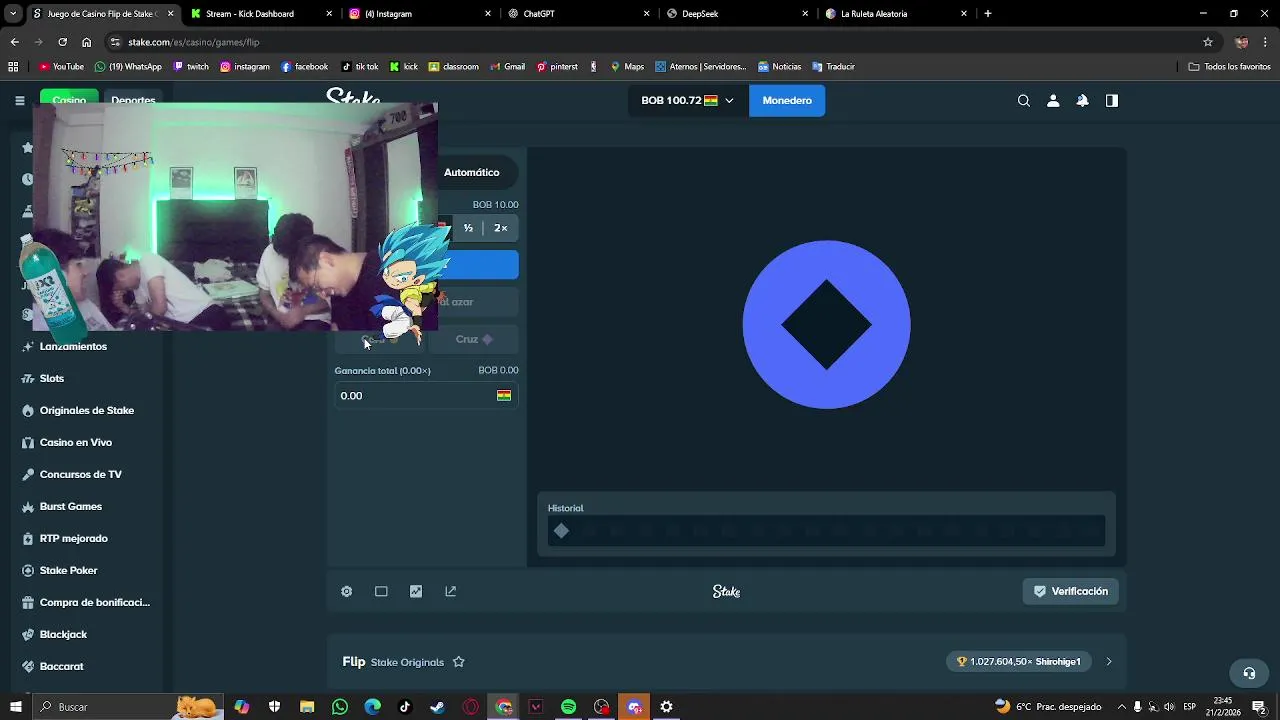Screen dimensions: 1280x720
Task: Open the twitch bookmark
Action: (191, 67)
